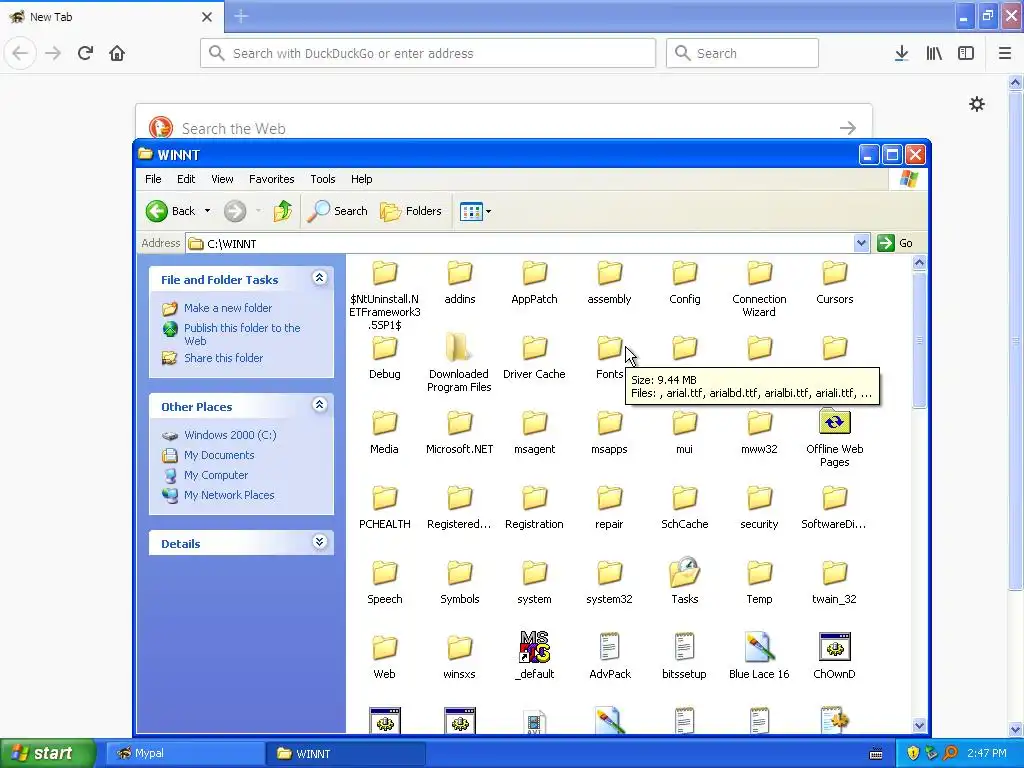The width and height of the screenshot is (1024, 768).
Task: Collapse the Other Places panel
Action: [319, 406]
